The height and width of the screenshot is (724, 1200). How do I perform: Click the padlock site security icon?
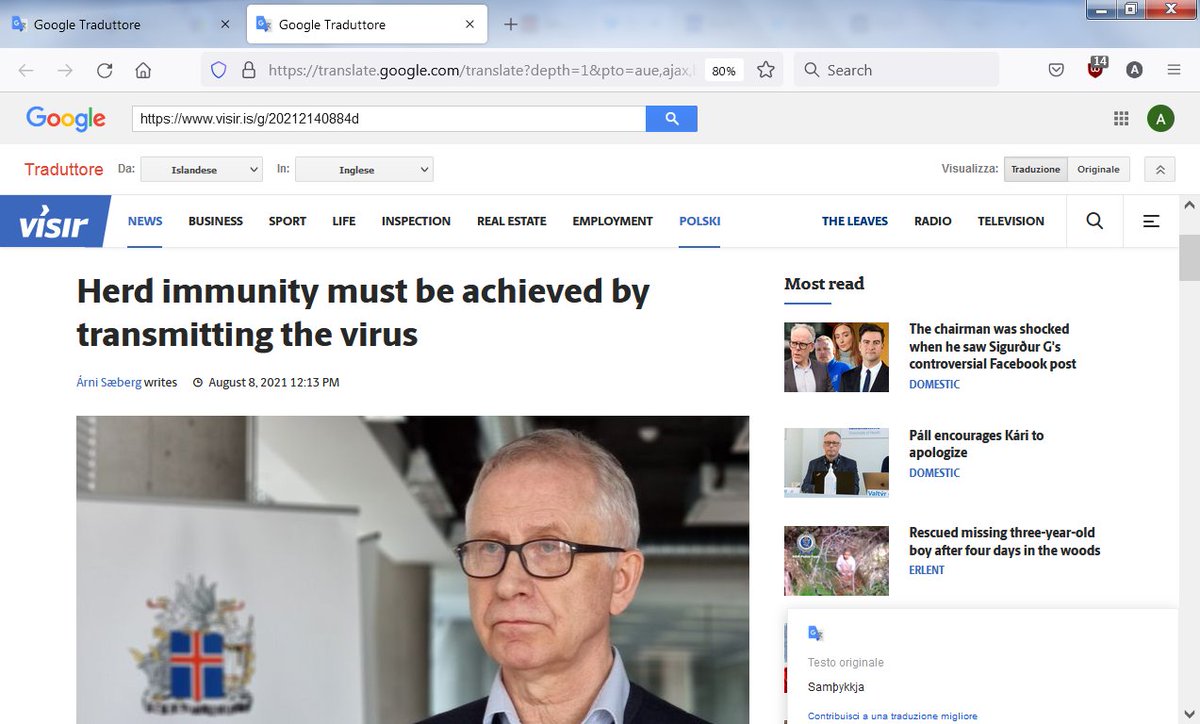pos(248,70)
